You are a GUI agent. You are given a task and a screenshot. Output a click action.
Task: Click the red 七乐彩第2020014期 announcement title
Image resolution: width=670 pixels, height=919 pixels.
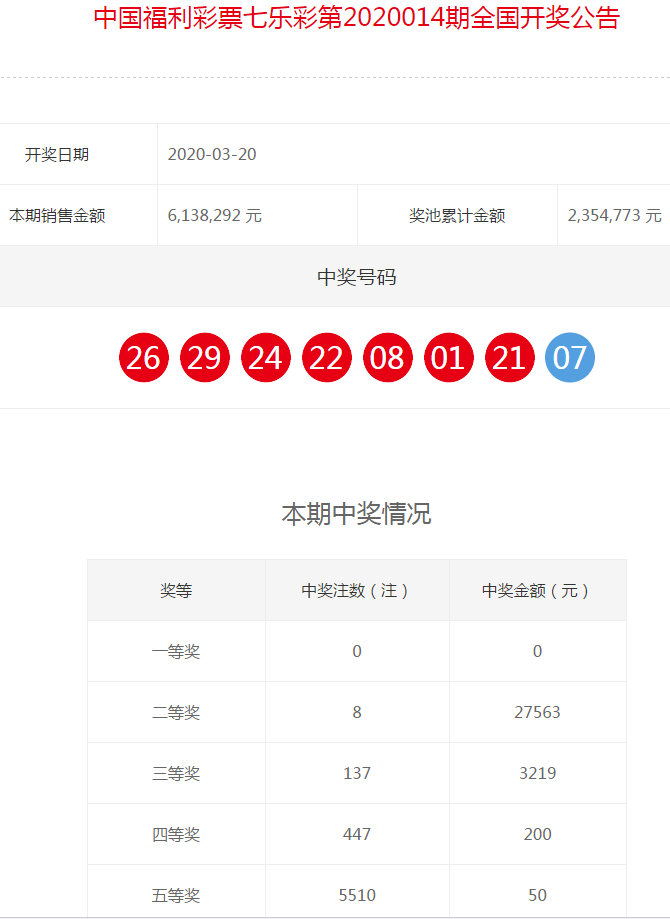pos(356,19)
